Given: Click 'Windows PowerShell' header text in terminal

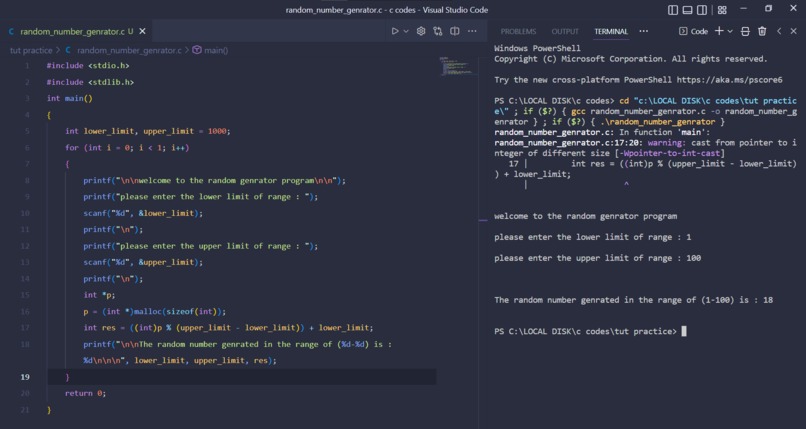Looking at the screenshot, I should click(x=537, y=48).
